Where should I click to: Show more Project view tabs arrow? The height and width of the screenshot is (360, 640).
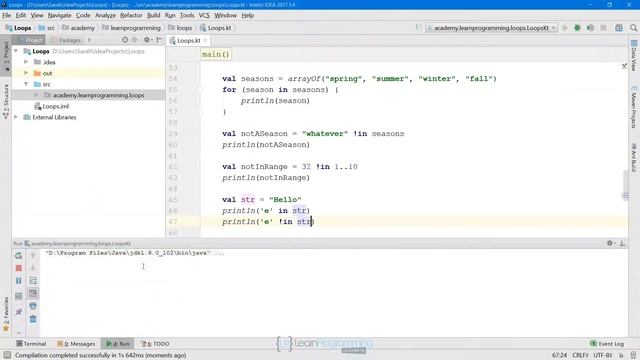pos(89,40)
